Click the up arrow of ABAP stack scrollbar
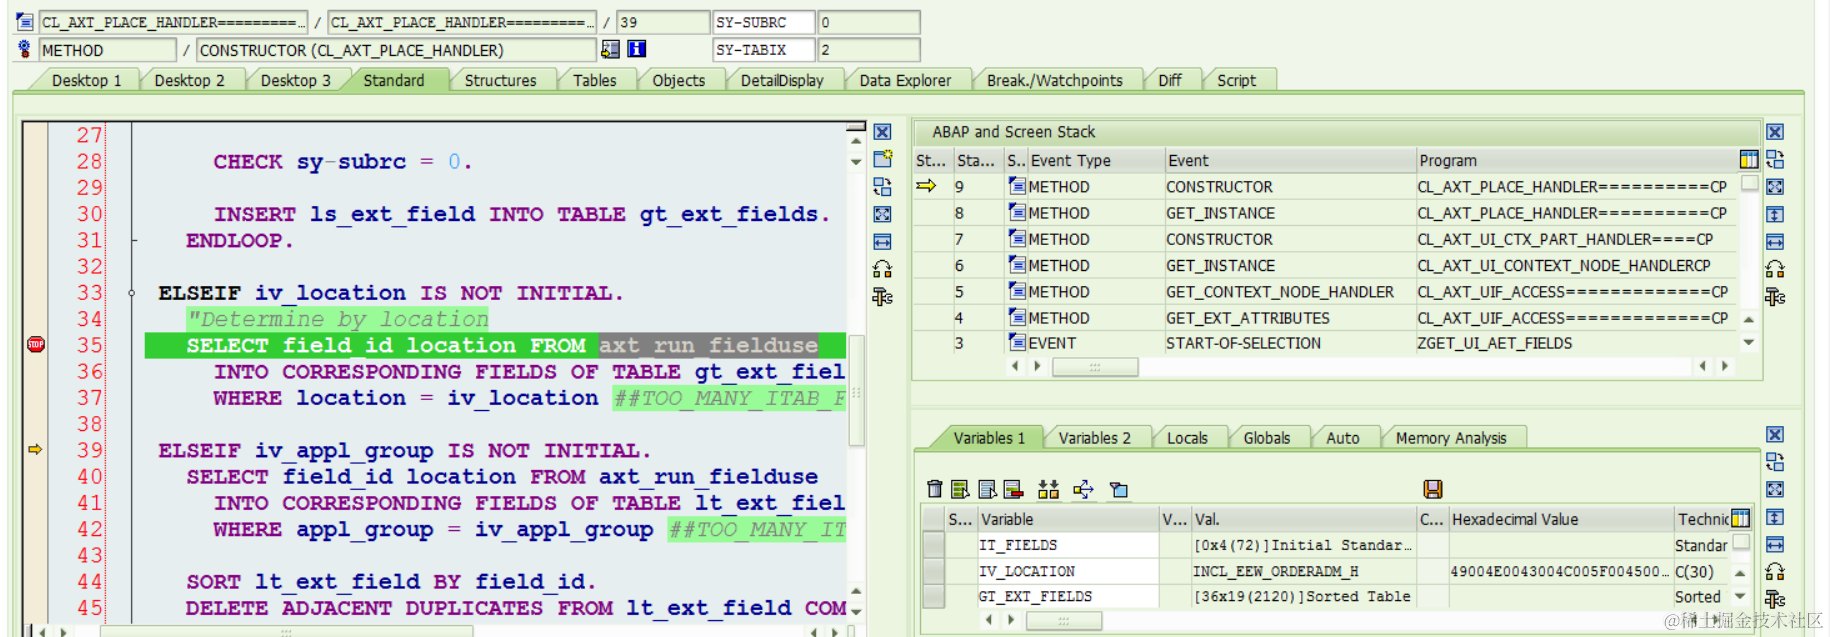This screenshot has height=637, width=1830. click(x=1749, y=319)
